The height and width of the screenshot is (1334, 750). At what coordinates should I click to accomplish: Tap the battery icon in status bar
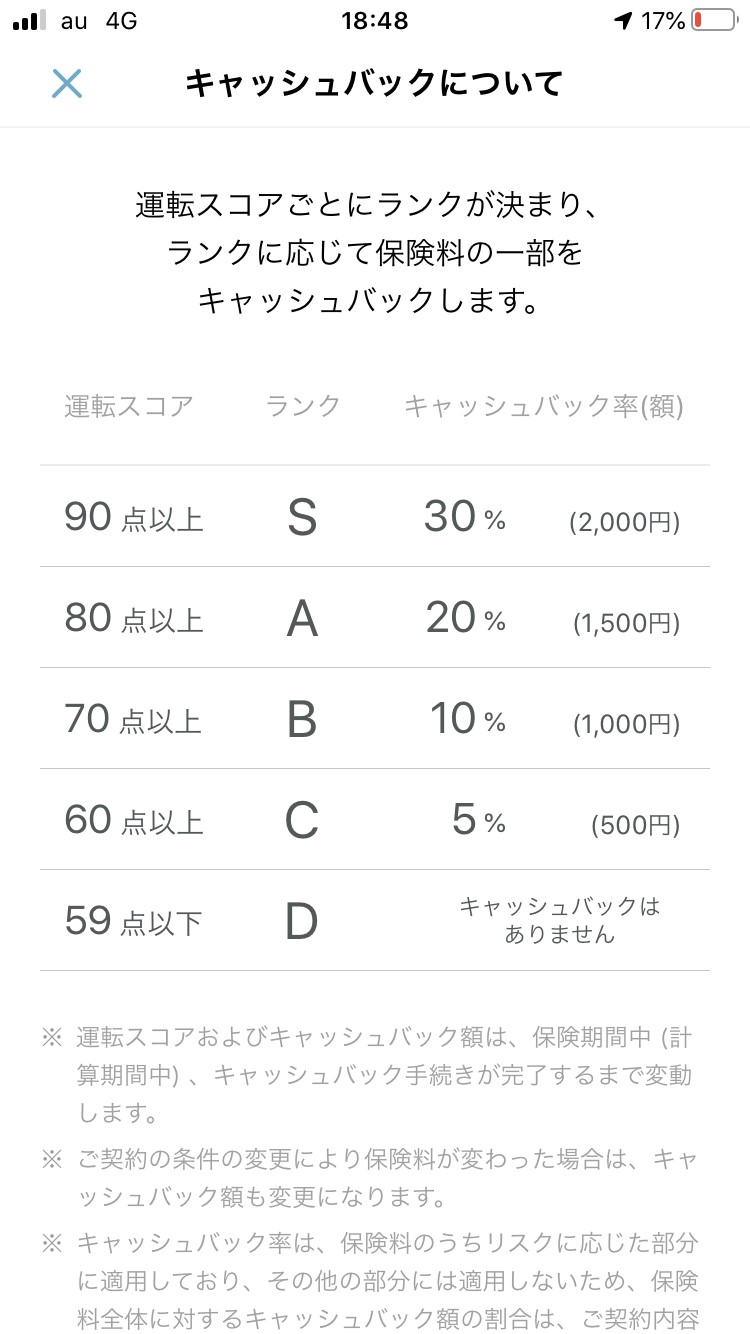pyautogui.click(x=712, y=21)
